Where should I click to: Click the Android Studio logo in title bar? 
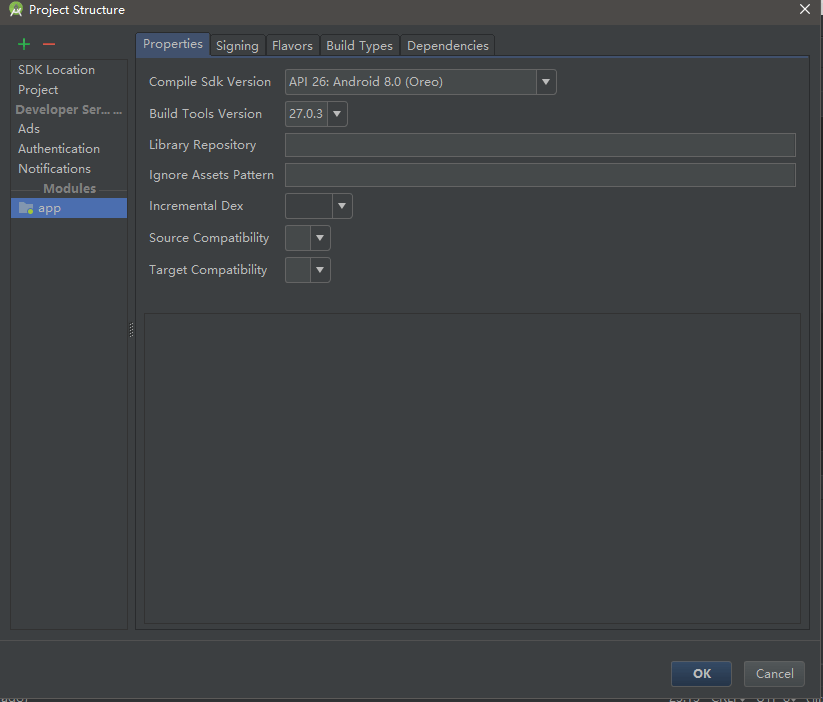[x=16, y=9]
